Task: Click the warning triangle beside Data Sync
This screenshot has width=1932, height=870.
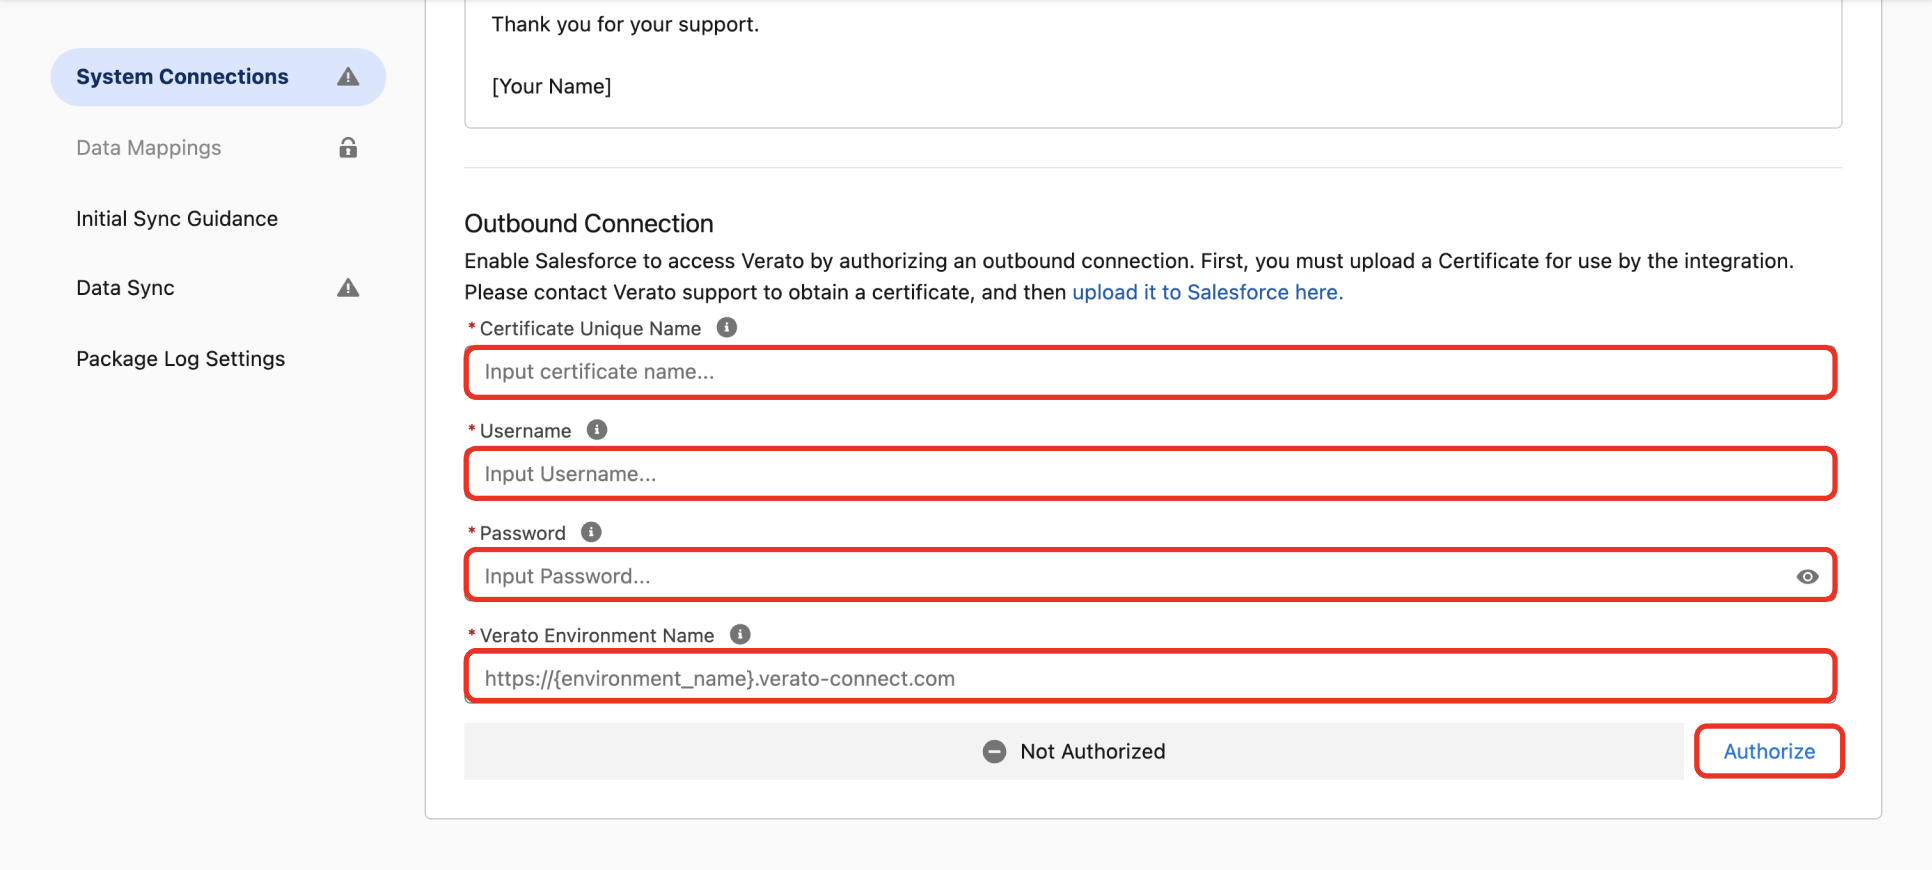Action: [x=348, y=288]
